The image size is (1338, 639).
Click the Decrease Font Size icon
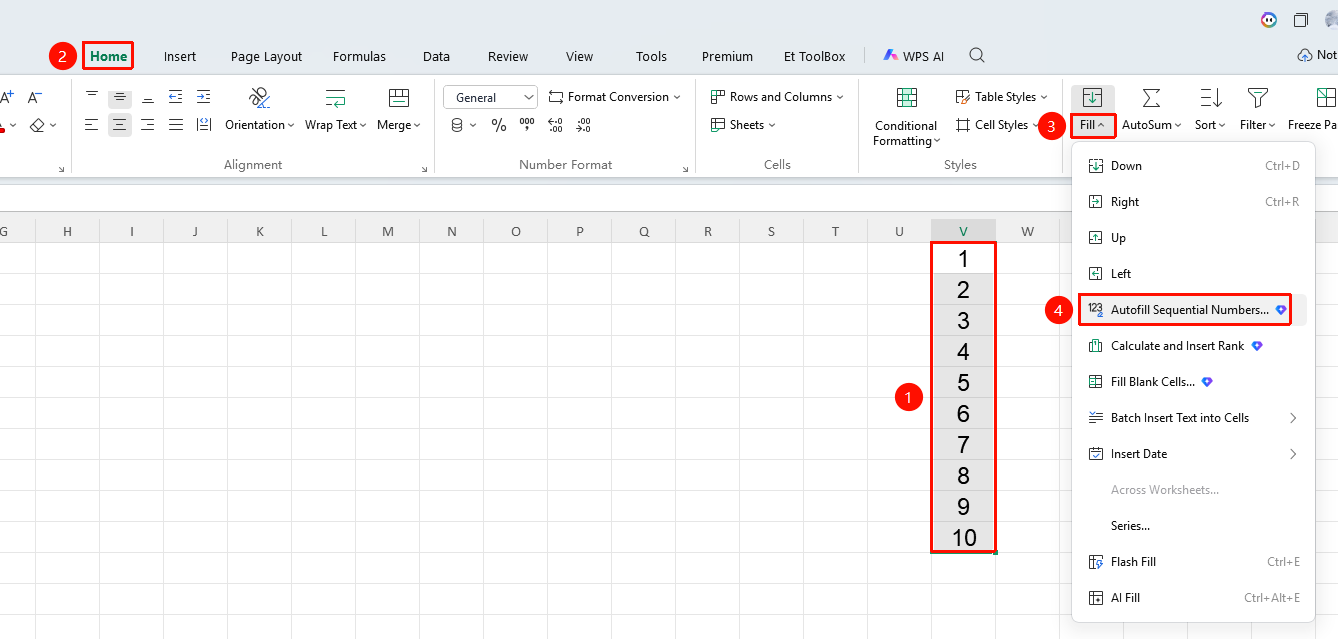tap(35, 97)
